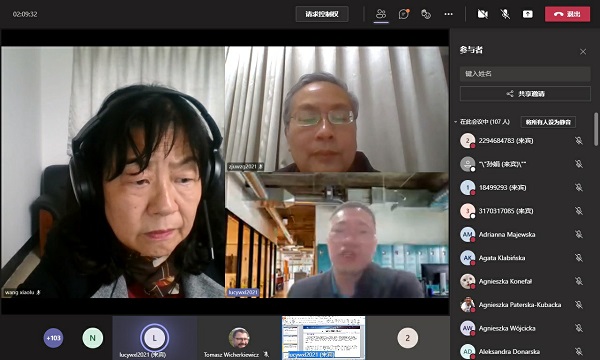Click mic icon next to Agata Klabińska
Image resolution: width=600 pixels, height=360 pixels.
pyautogui.click(x=579, y=258)
